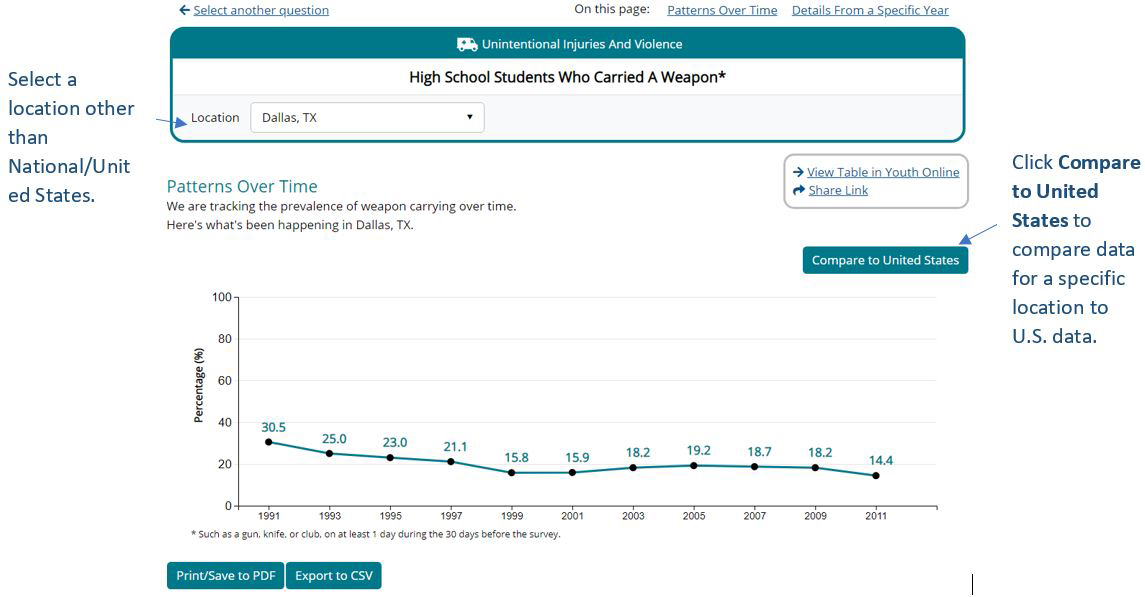
Task: Click the 14.4 data point for 2011
Action: (877, 476)
